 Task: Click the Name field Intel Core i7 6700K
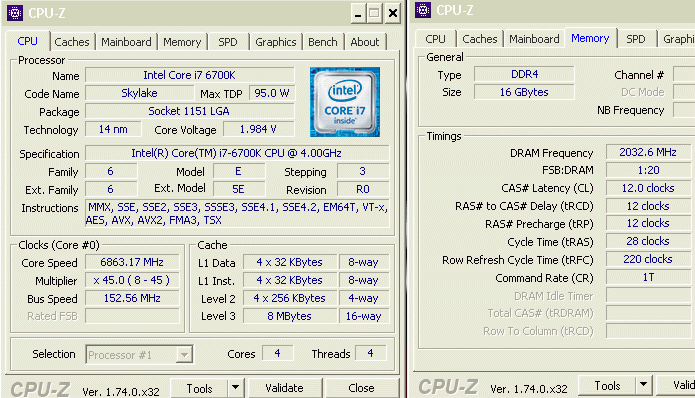(190, 75)
